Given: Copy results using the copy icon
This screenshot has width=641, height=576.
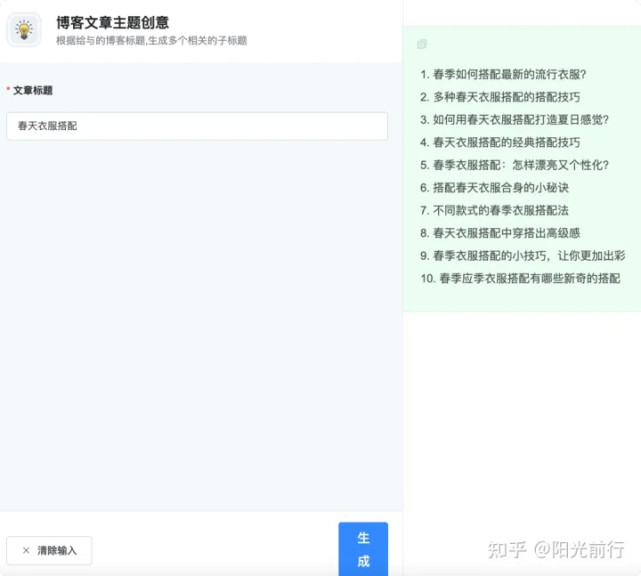Looking at the screenshot, I should click(x=422, y=44).
